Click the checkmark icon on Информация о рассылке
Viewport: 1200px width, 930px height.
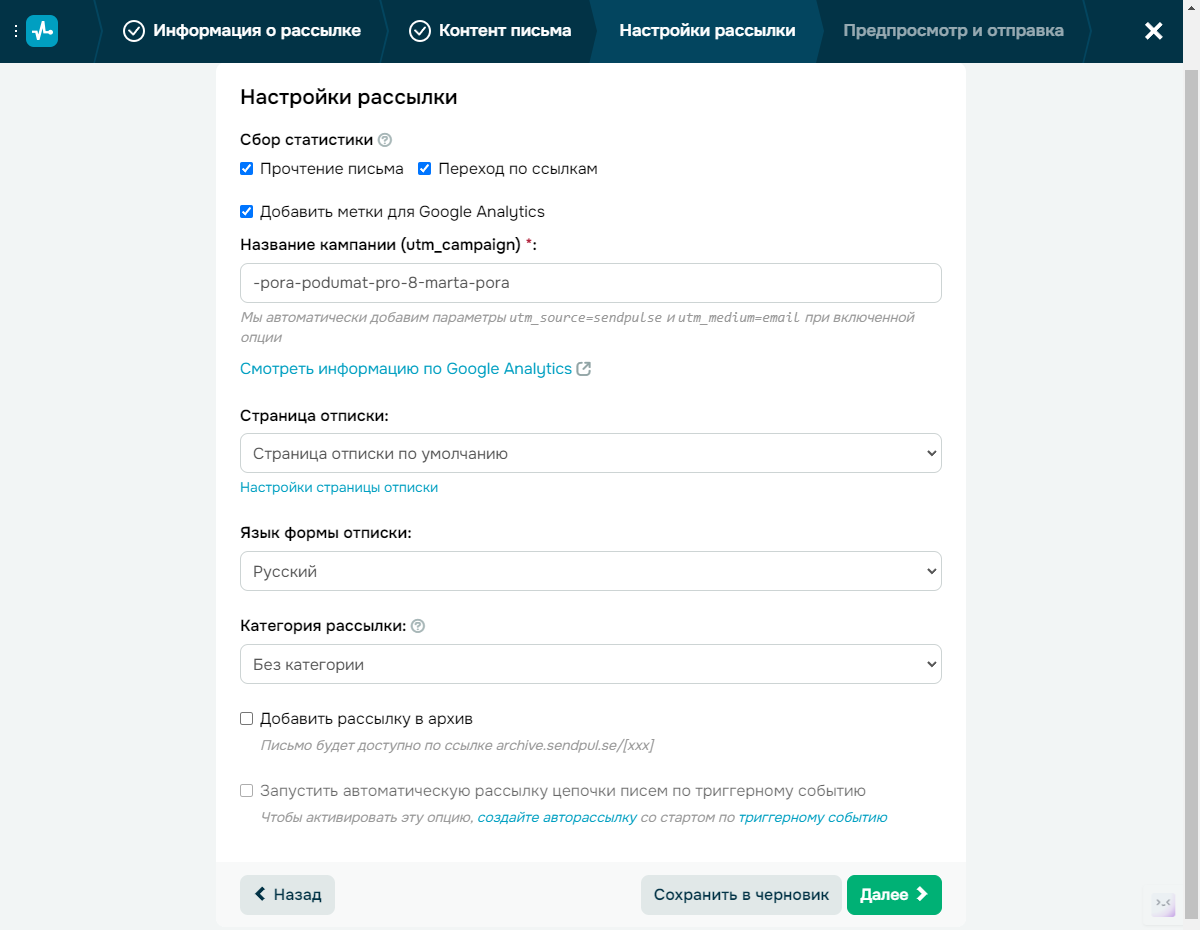click(x=134, y=31)
